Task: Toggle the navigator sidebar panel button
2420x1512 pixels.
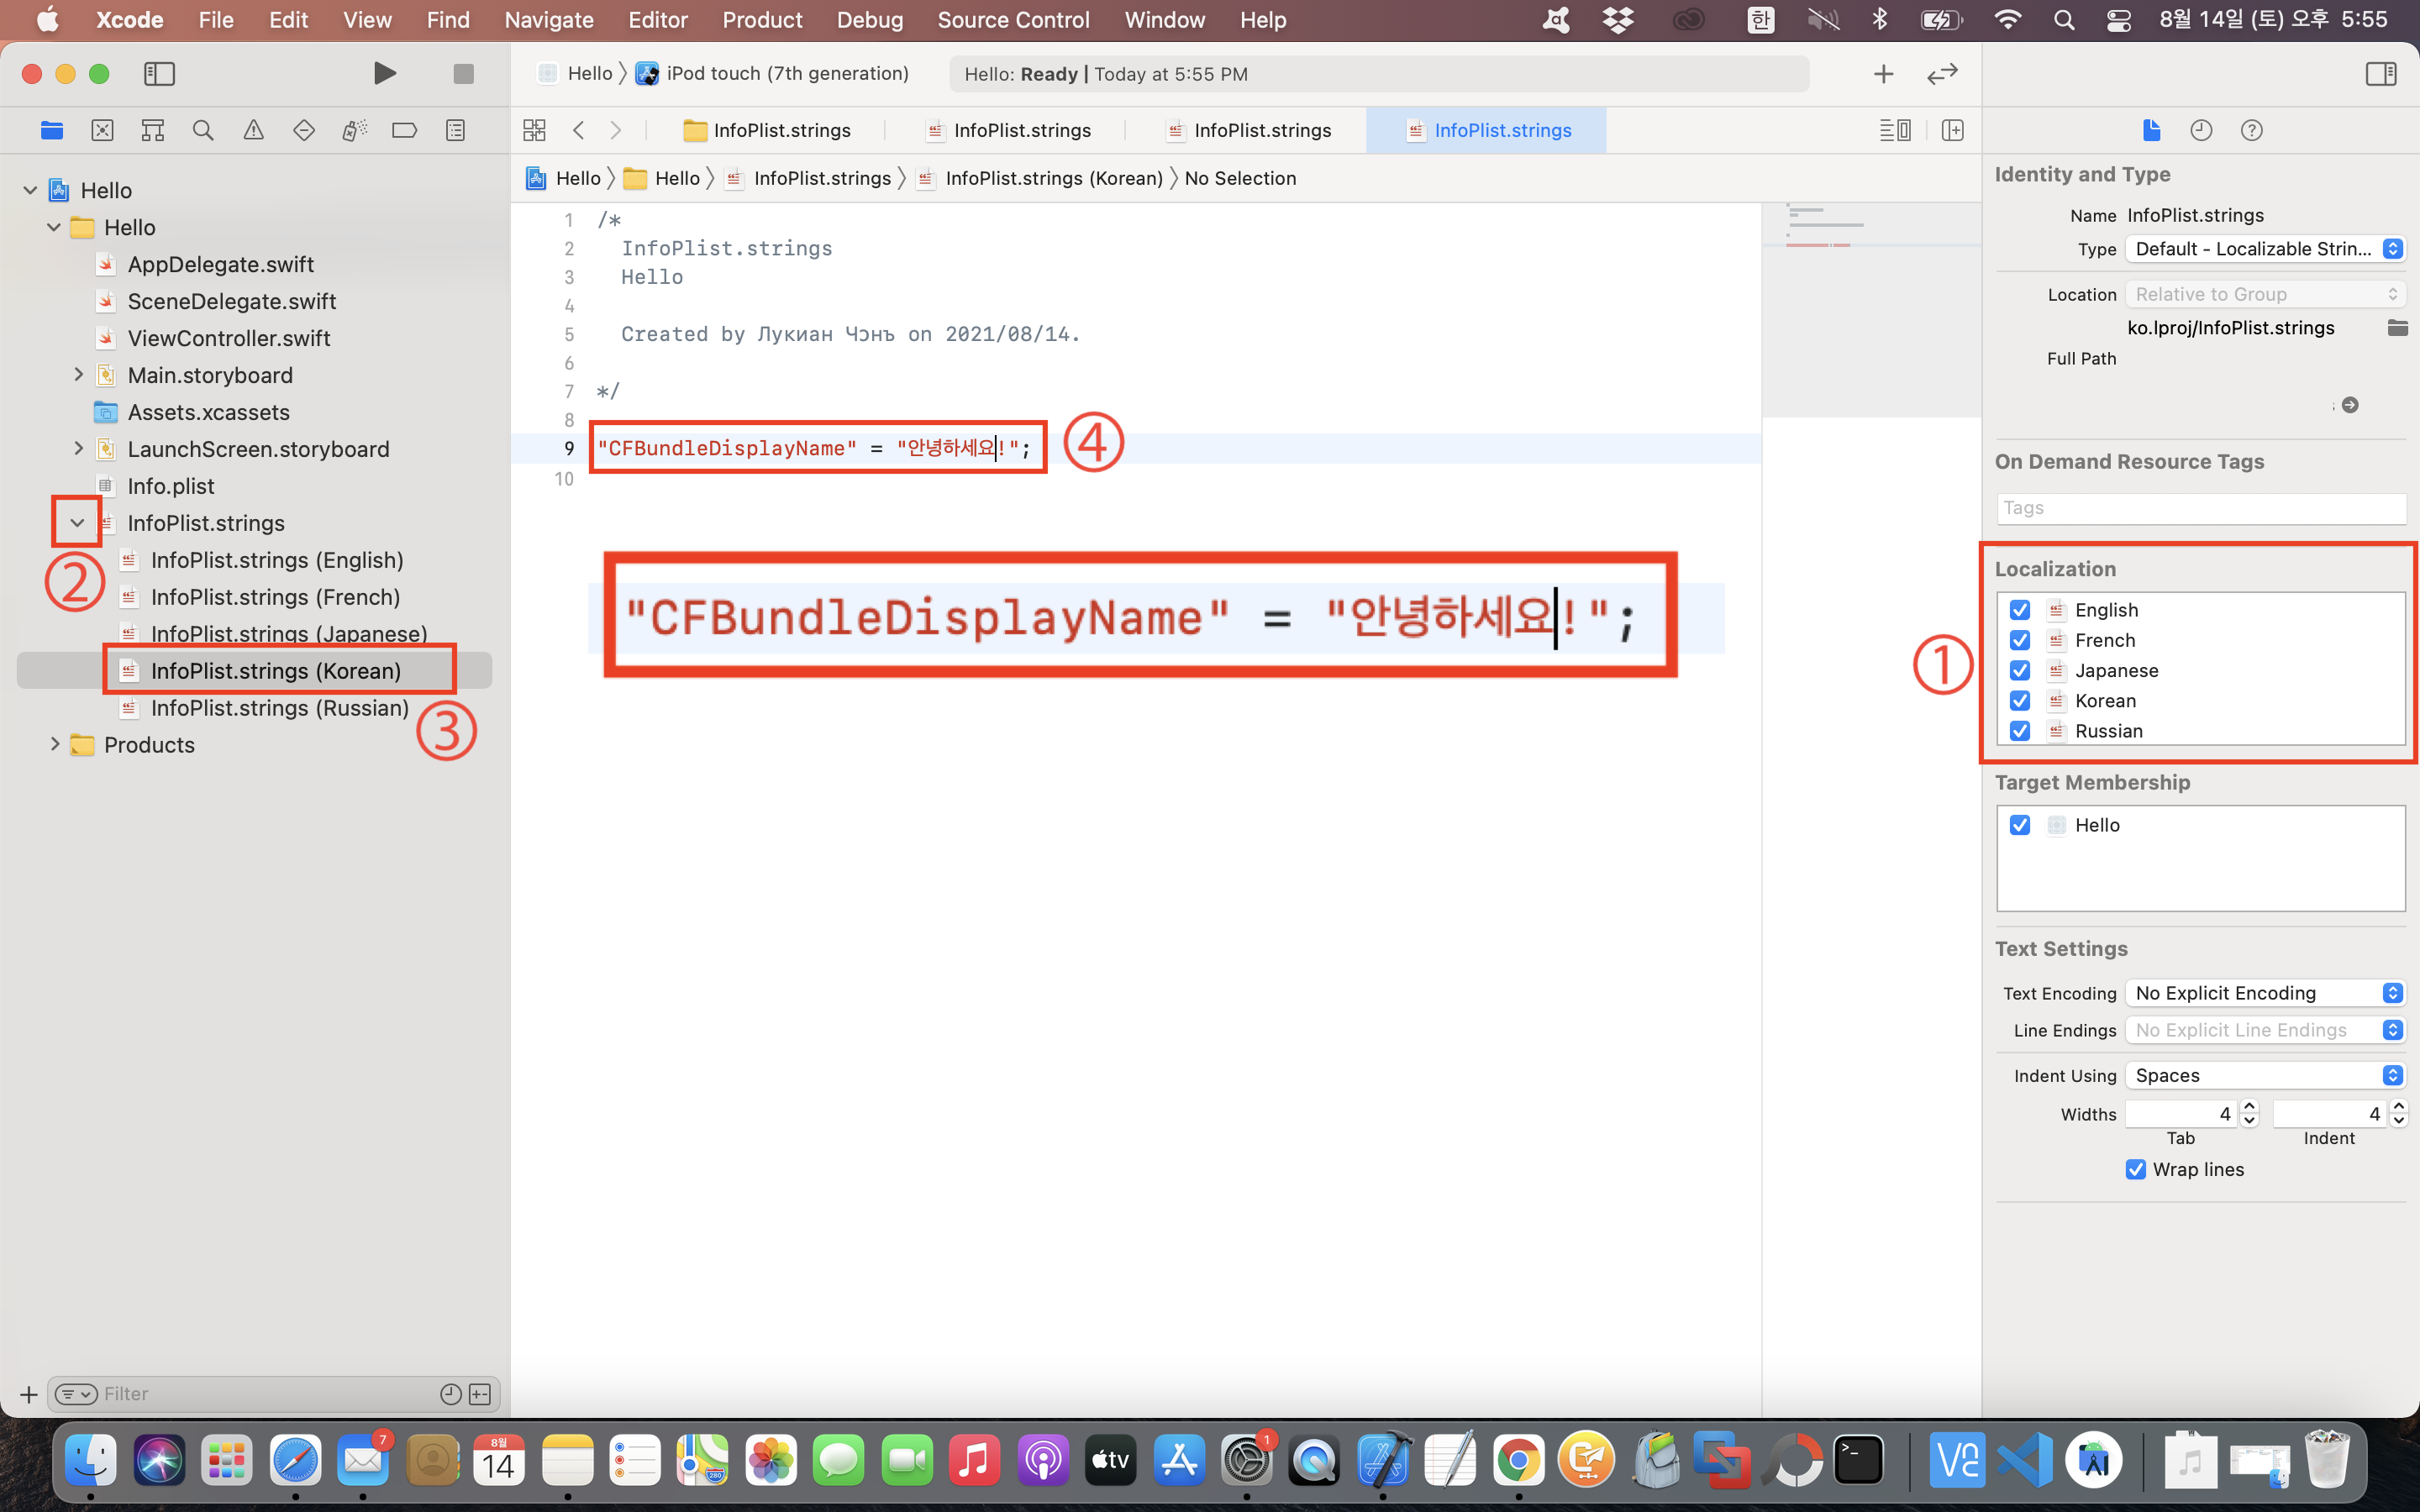Action: 160,74
